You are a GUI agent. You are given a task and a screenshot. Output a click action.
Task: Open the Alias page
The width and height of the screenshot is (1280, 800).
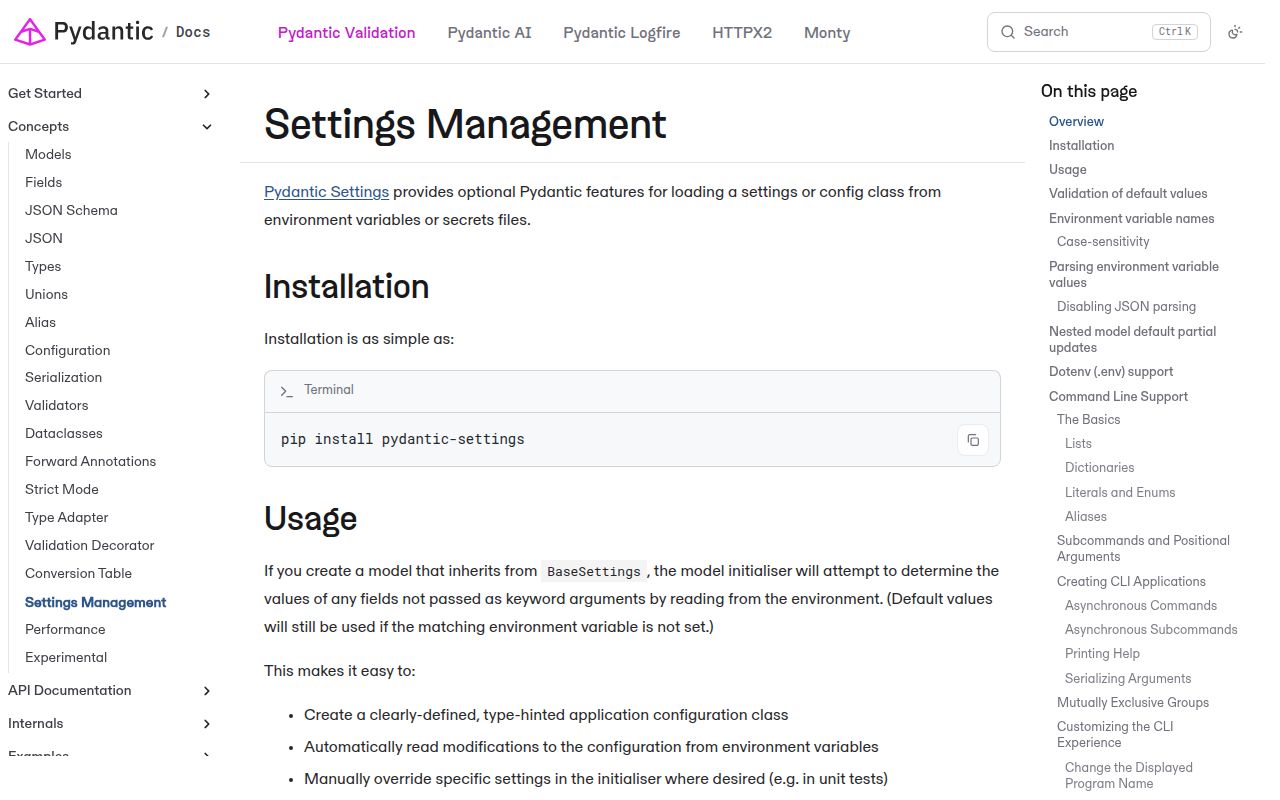pos(40,322)
